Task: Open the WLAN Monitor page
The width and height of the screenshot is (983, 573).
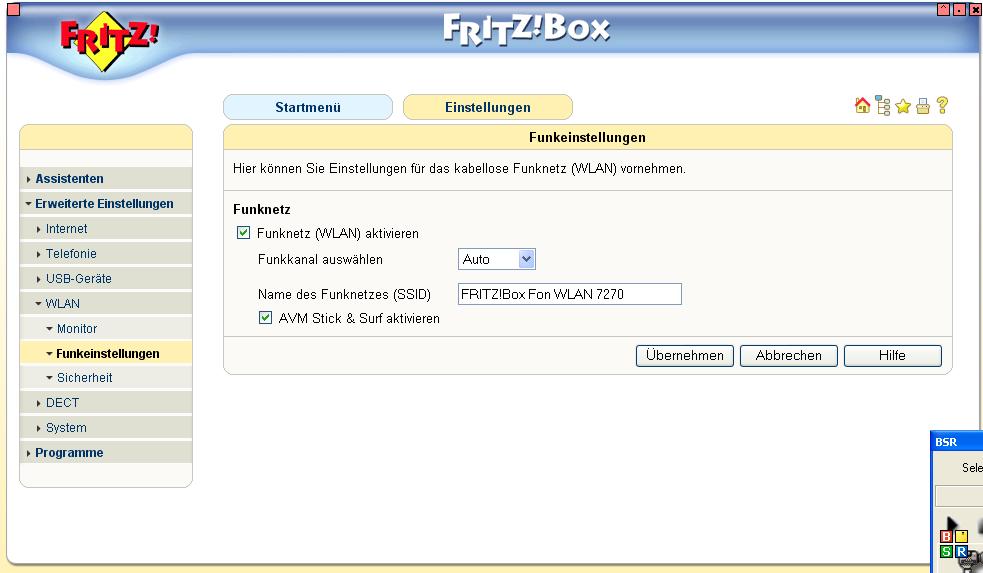Action: [x=106, y=329]
